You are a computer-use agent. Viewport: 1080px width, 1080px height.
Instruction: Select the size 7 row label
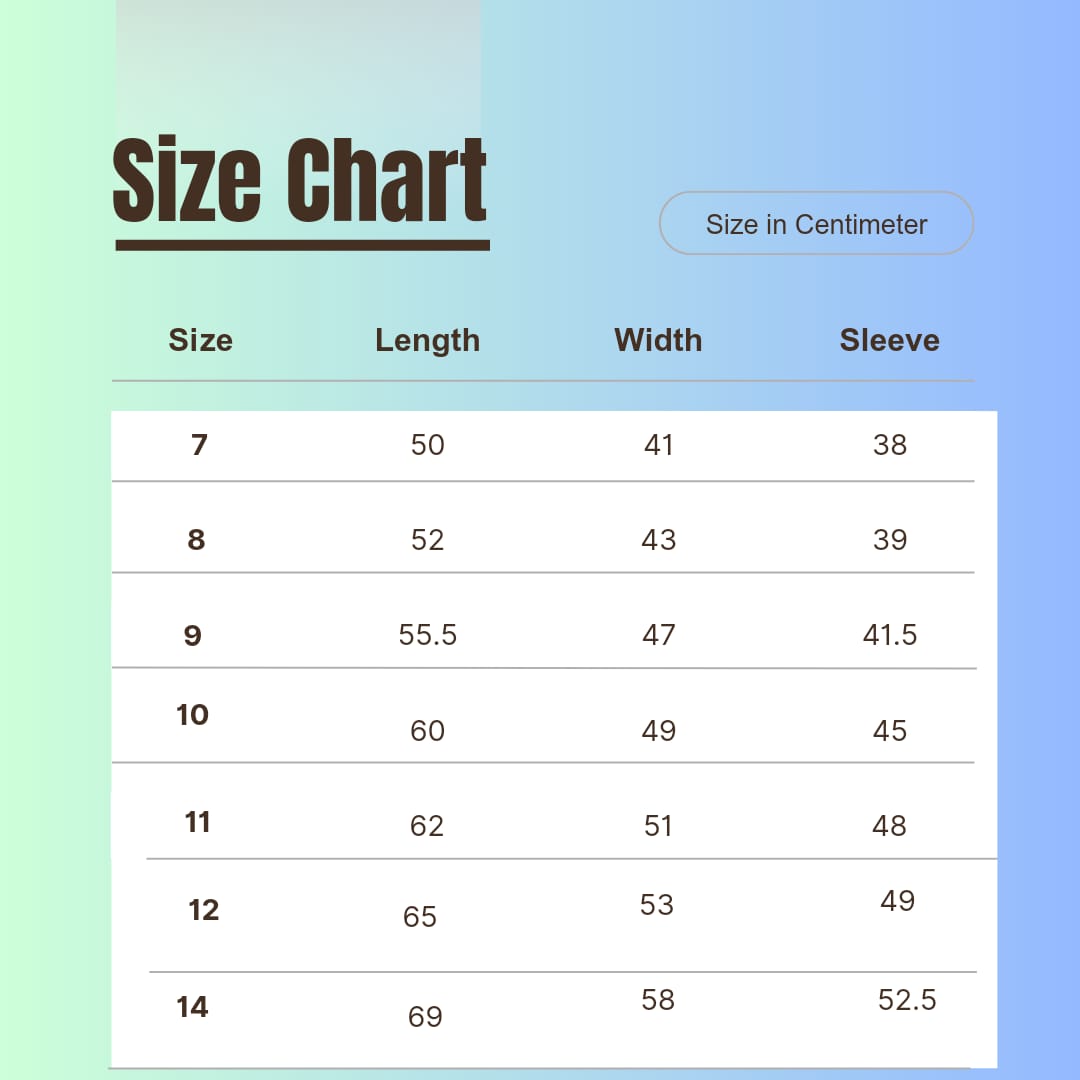[x=199, y=444]
